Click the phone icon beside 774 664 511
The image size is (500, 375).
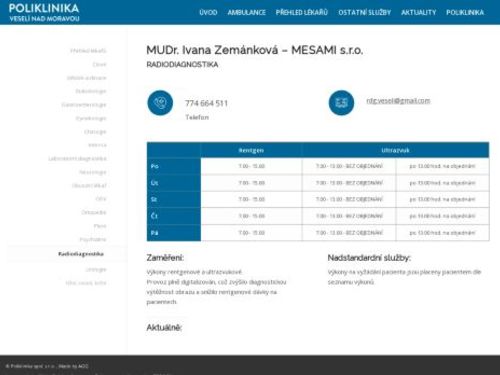tap(160, 103)
